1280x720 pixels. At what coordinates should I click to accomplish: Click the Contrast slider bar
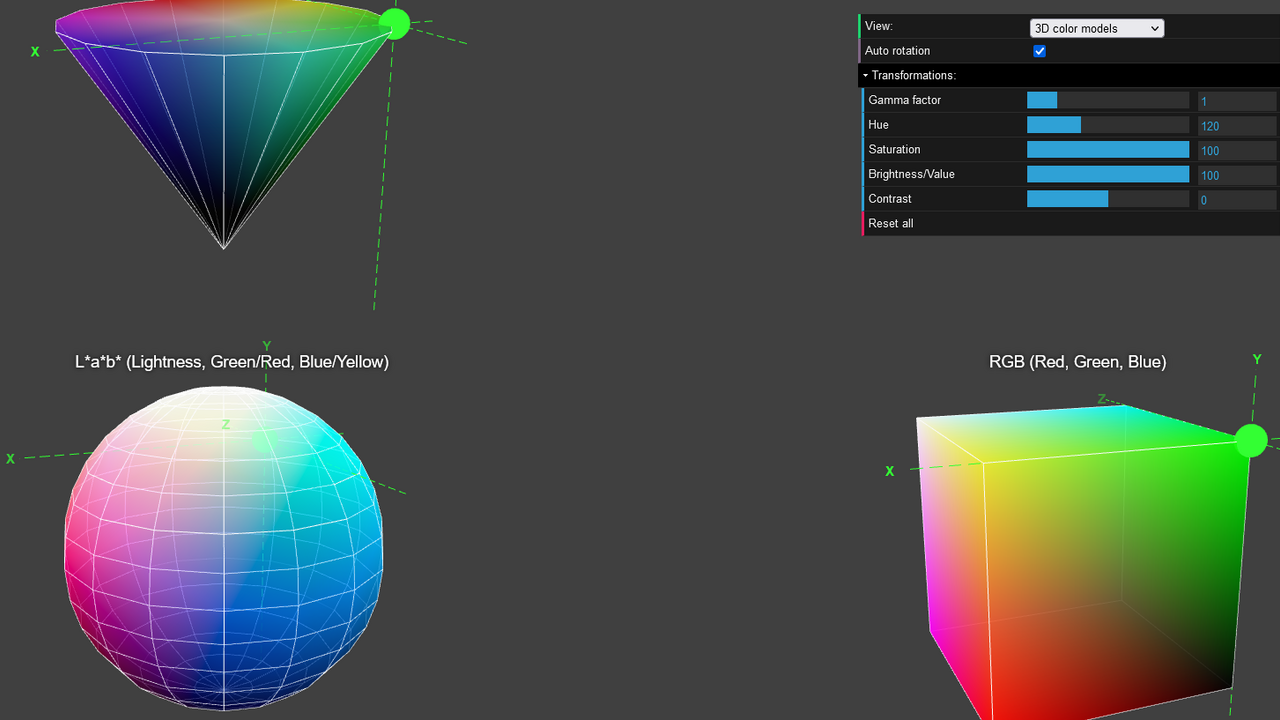[x=1107, y=199]
